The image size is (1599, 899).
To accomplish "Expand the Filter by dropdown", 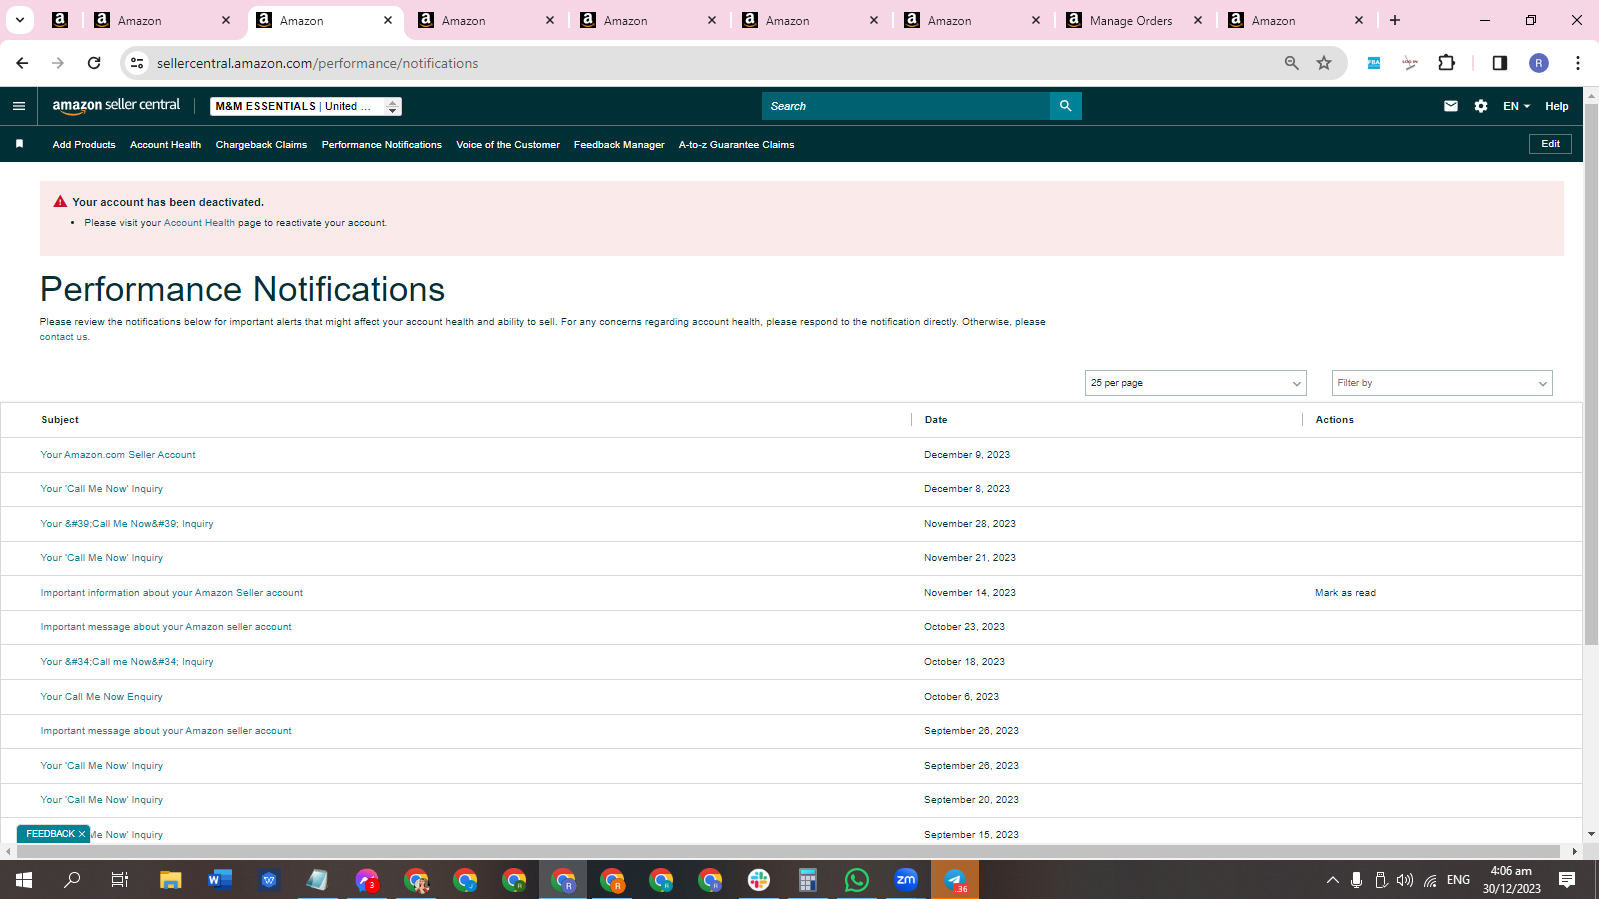I will coord(1442,383).
